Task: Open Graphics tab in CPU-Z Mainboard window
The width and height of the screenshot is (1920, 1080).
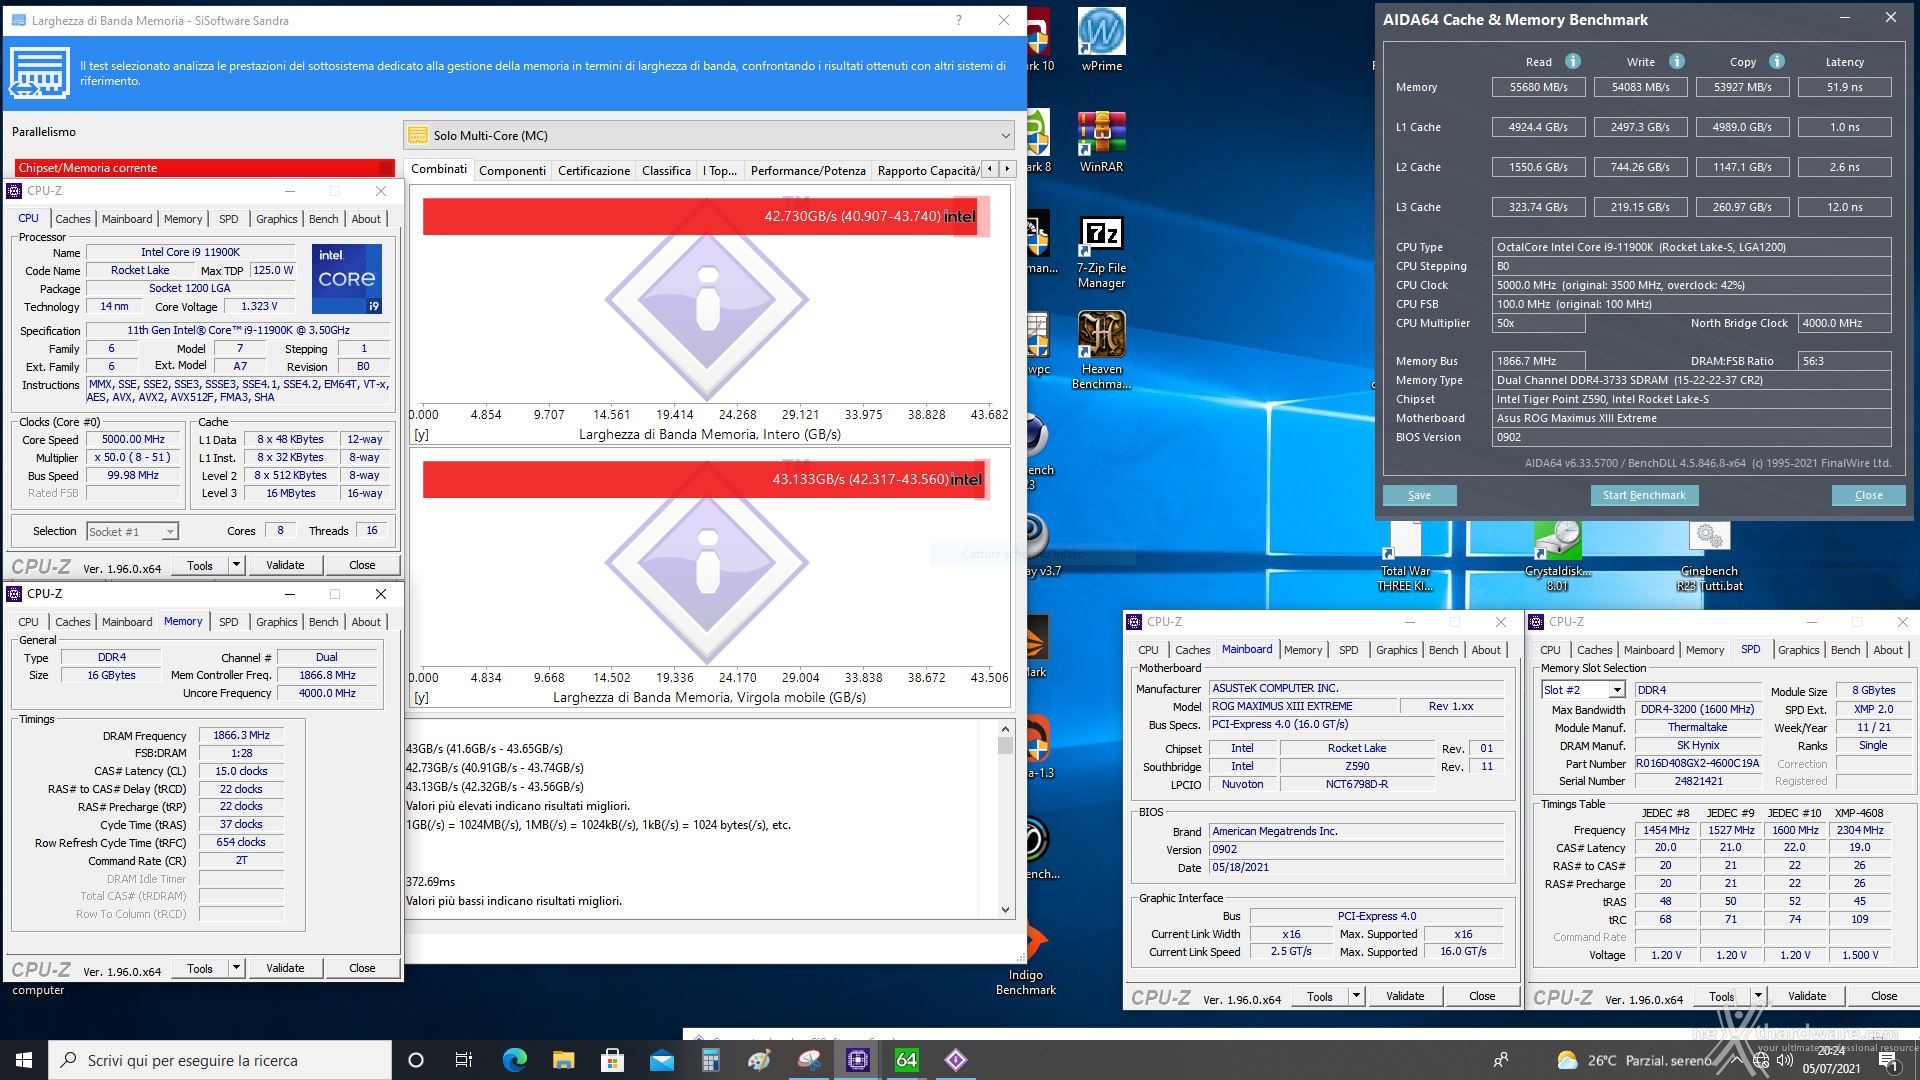Action: tap(1396, 650)
